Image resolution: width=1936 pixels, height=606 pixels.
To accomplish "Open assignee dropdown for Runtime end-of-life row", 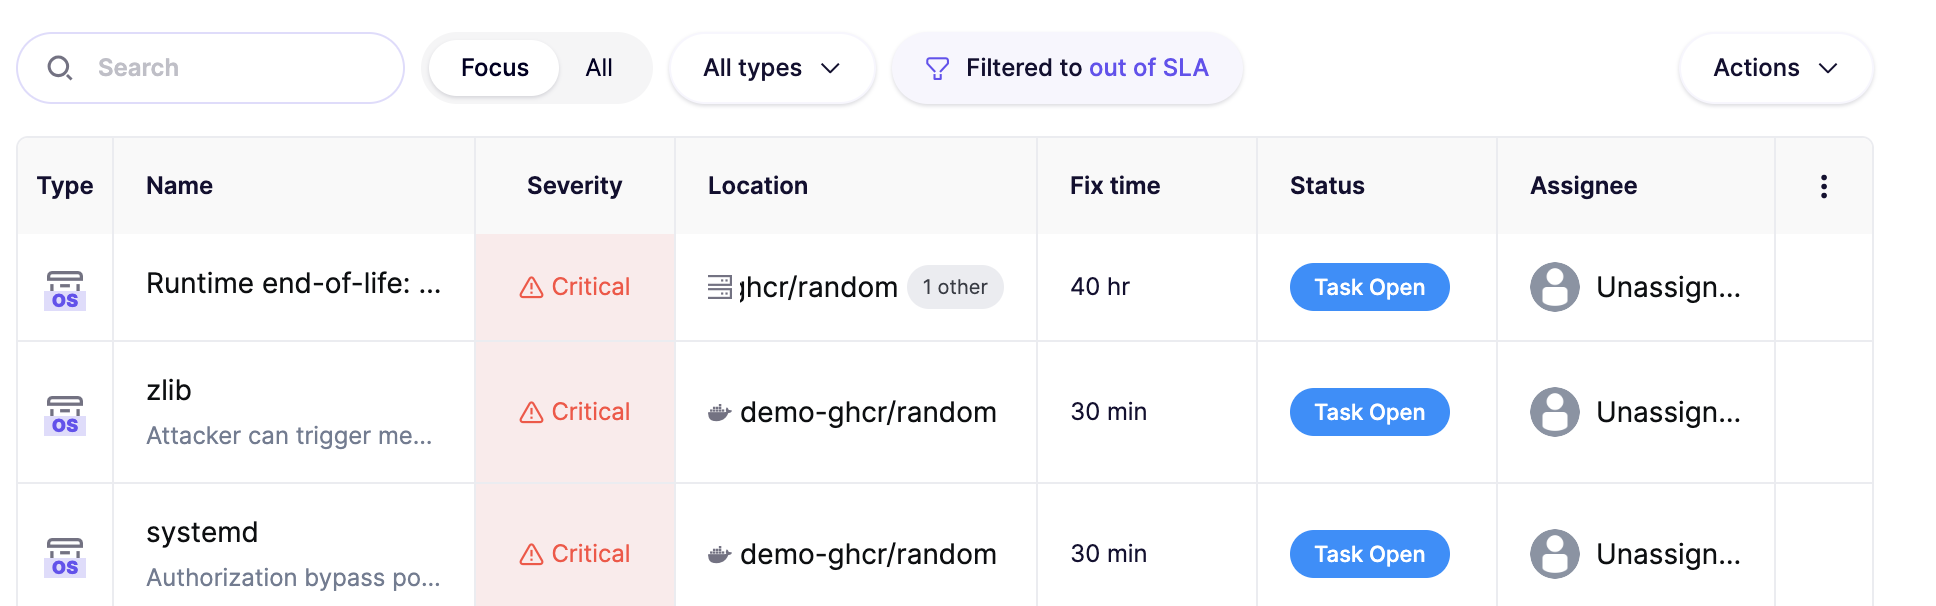I will coord(1636,287).
